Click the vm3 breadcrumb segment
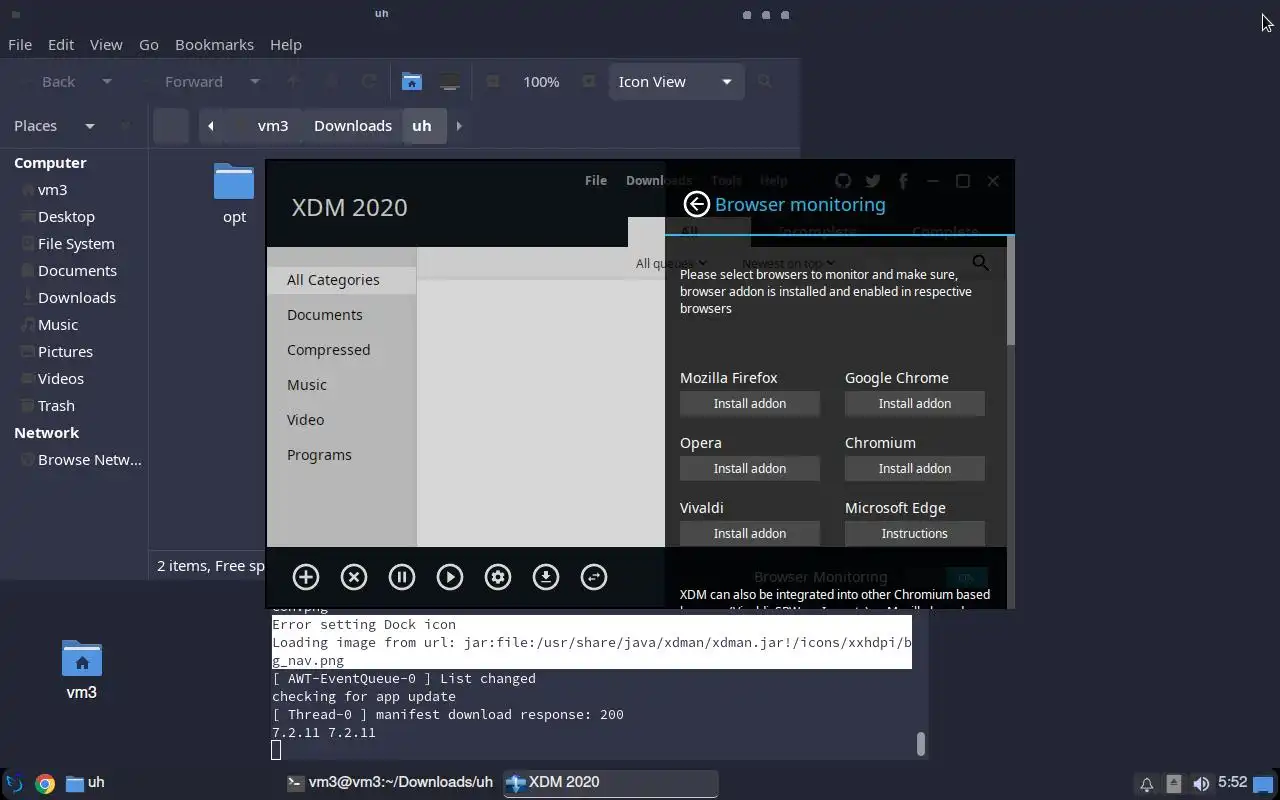 click(x=272, y=126)
